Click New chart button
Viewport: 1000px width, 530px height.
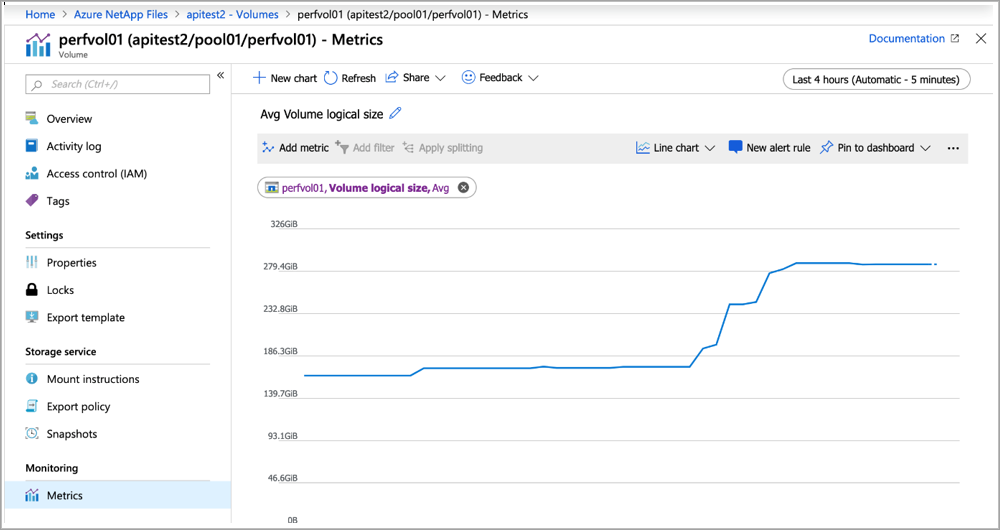pos(285,78)
